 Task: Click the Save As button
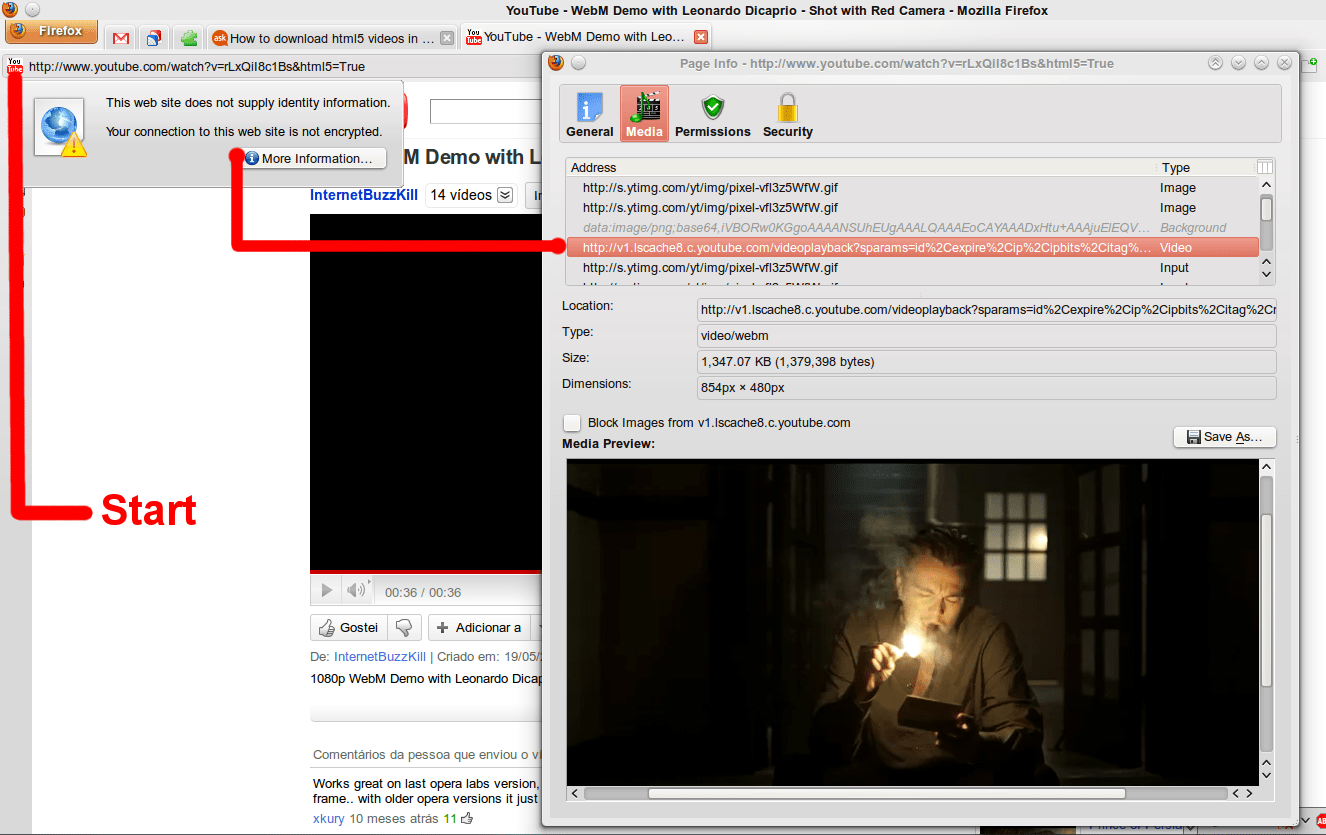(1225, 437)
